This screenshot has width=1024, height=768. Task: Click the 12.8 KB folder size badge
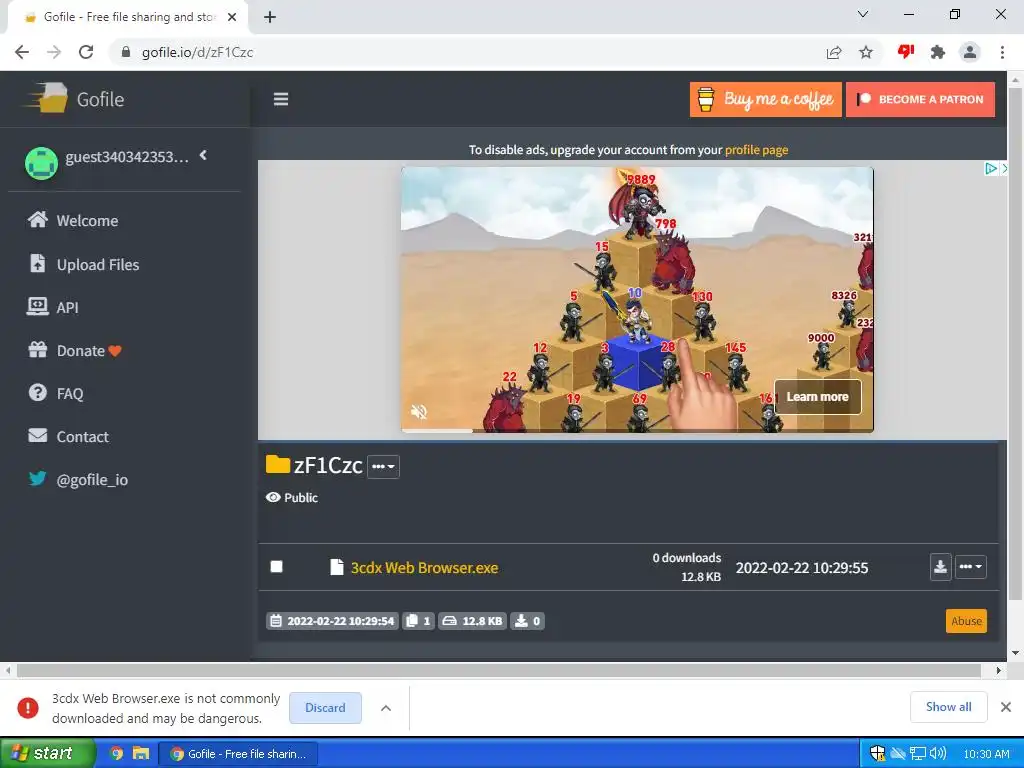click(x=472, y=621)
